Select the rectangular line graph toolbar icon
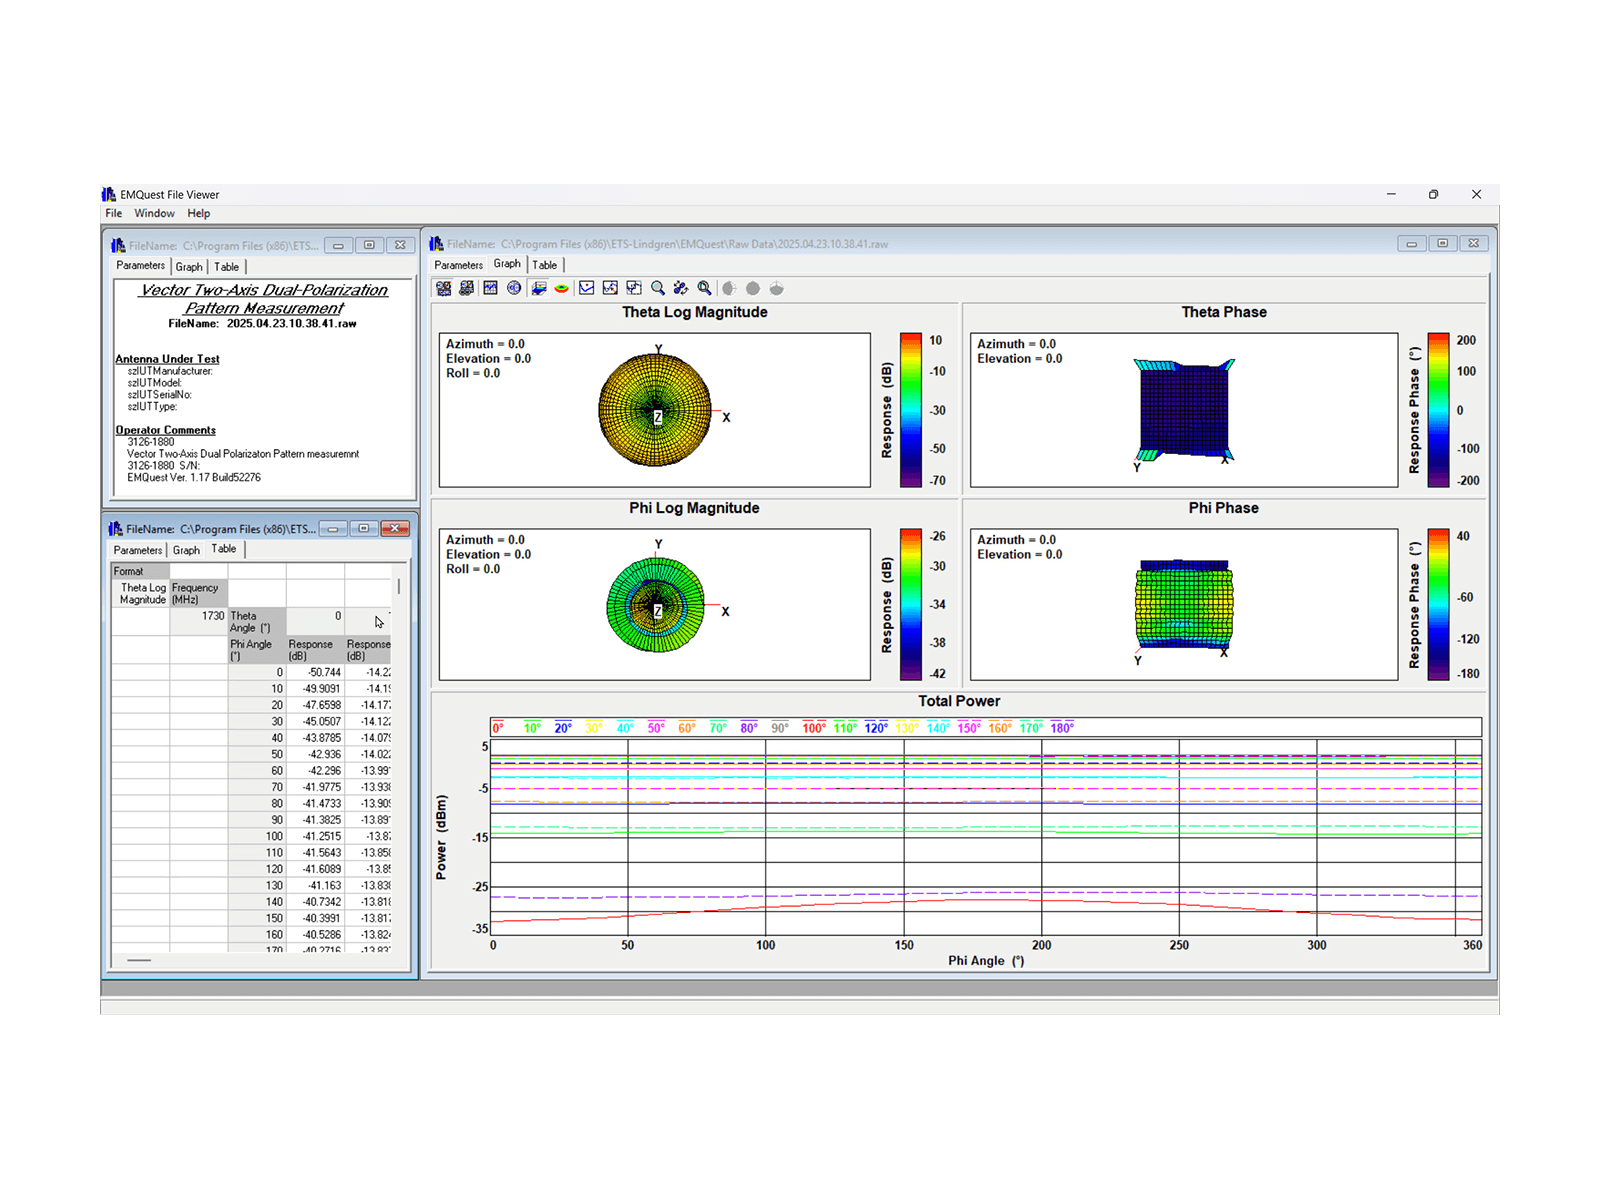This screenshot has height=1200, width=1600. [x=490, y=288]
